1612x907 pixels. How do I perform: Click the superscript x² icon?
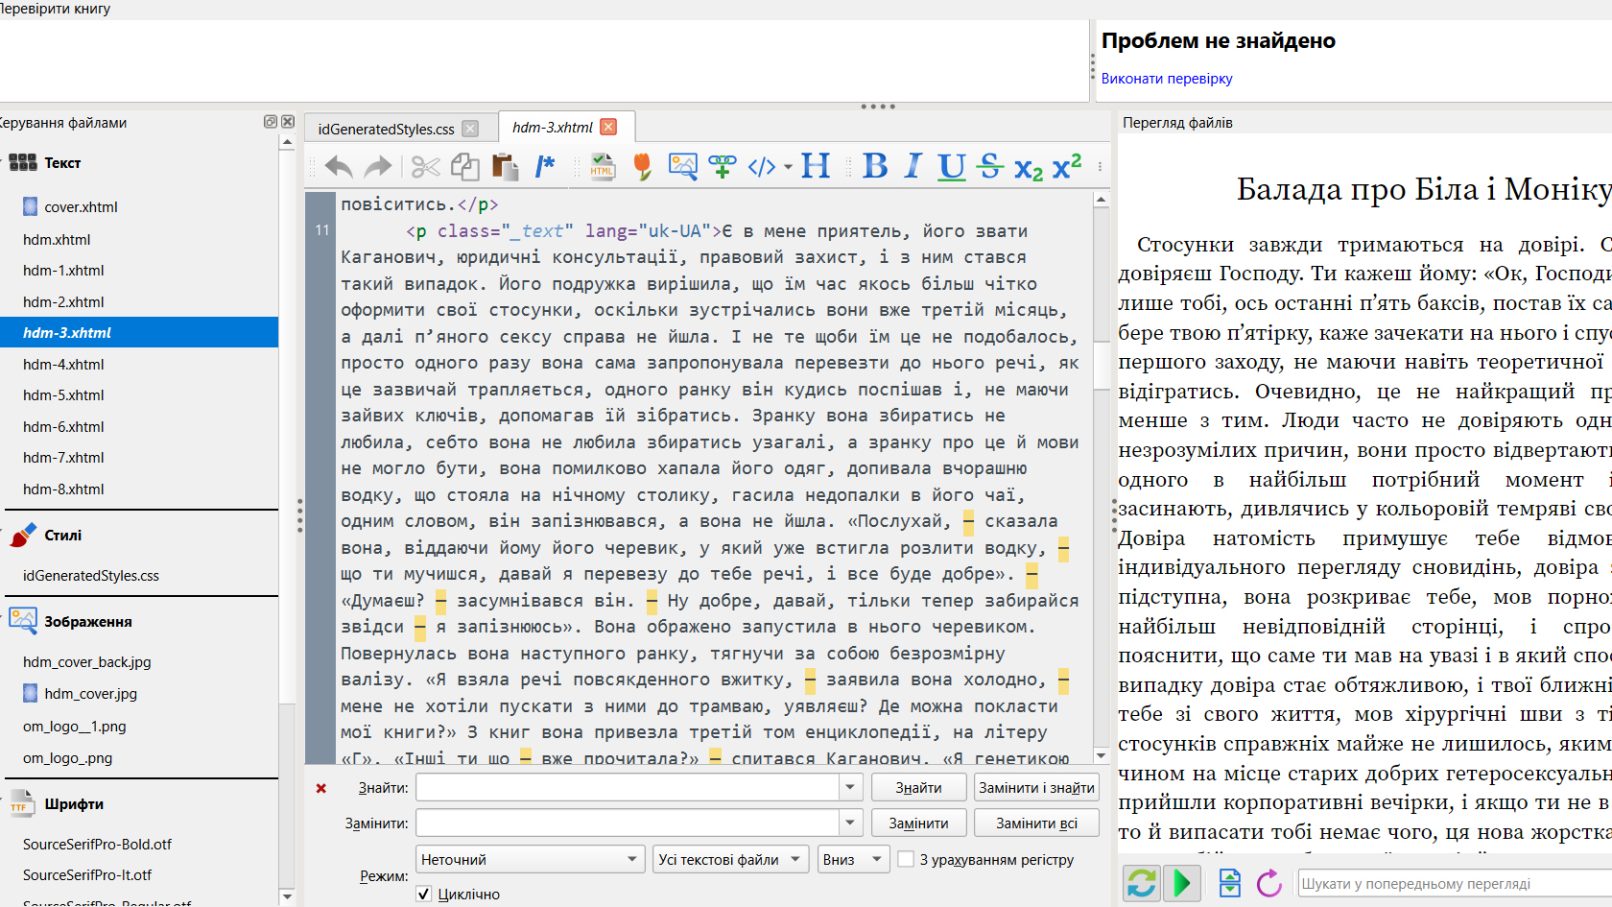pyautogui.click(x=1066, y=166)
